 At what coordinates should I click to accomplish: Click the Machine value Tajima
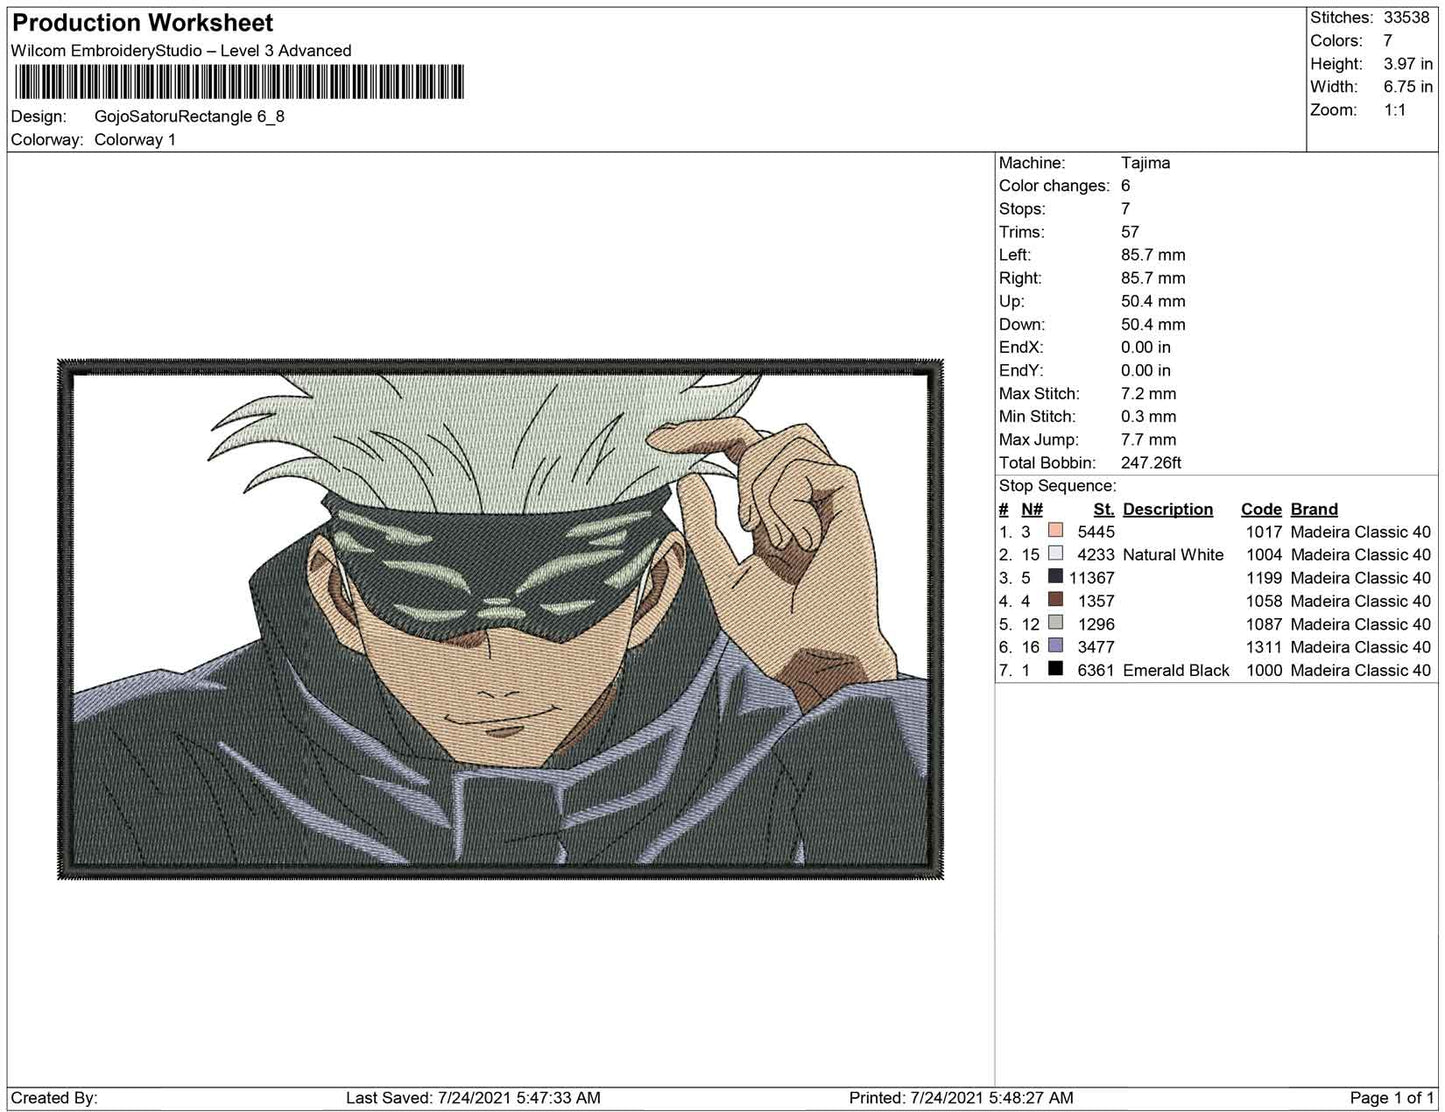click(x=1146, y=163)
